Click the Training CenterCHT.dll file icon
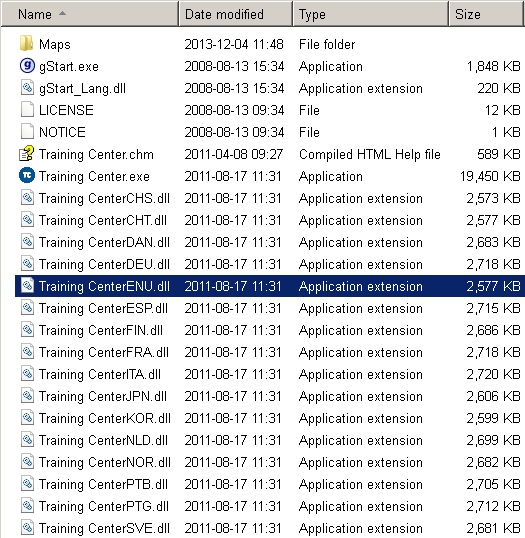 [27, 220]
